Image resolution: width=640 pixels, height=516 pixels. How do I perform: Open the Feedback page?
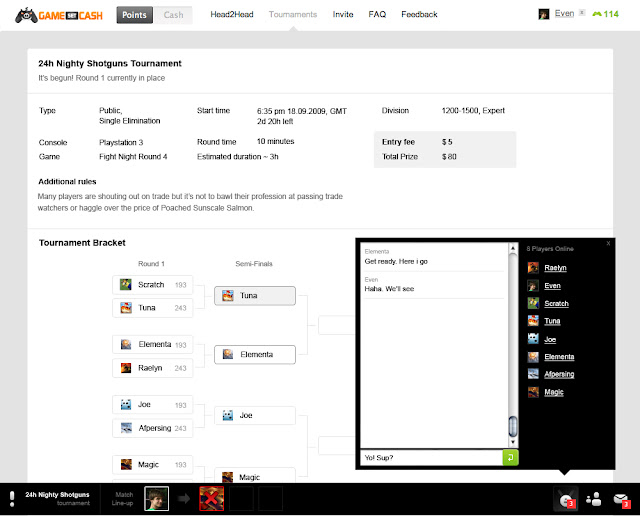click(x=419, y=15)
